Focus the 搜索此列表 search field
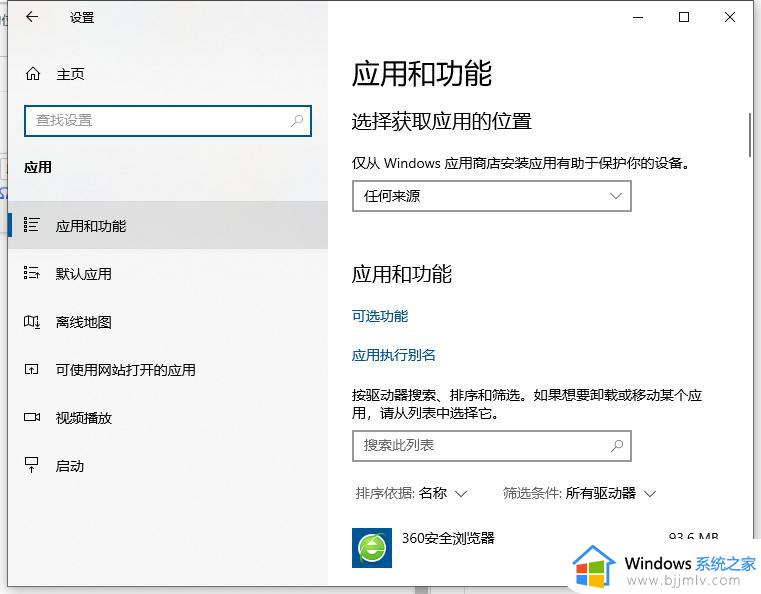The image size is (761, 594). point(492,446)
